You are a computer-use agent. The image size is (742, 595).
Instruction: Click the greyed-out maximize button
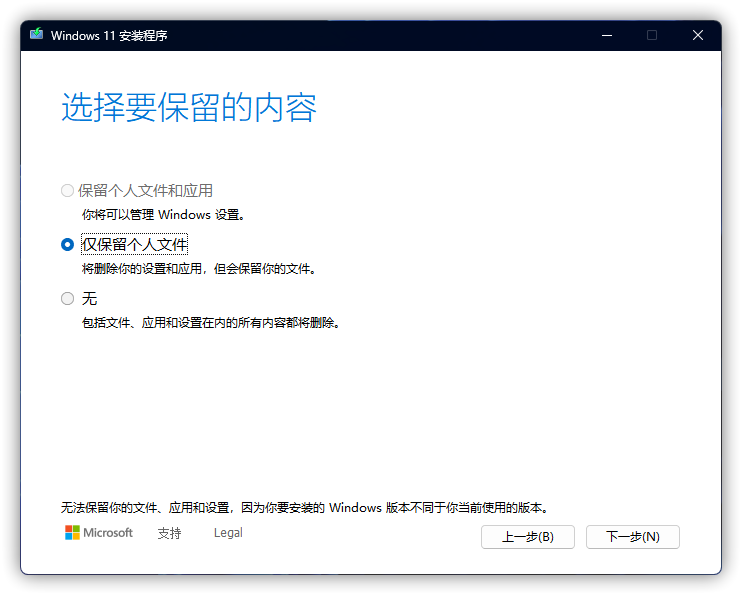652,35
